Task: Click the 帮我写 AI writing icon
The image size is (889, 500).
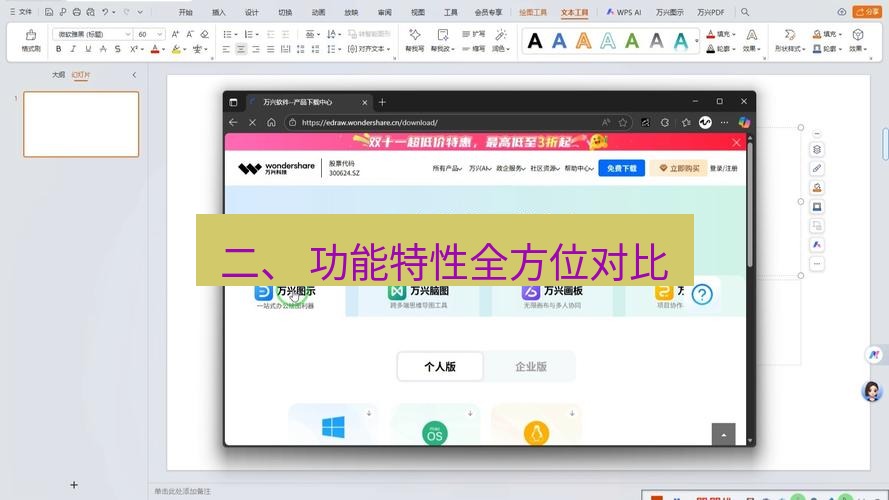Action: click(x=414, y=40)
